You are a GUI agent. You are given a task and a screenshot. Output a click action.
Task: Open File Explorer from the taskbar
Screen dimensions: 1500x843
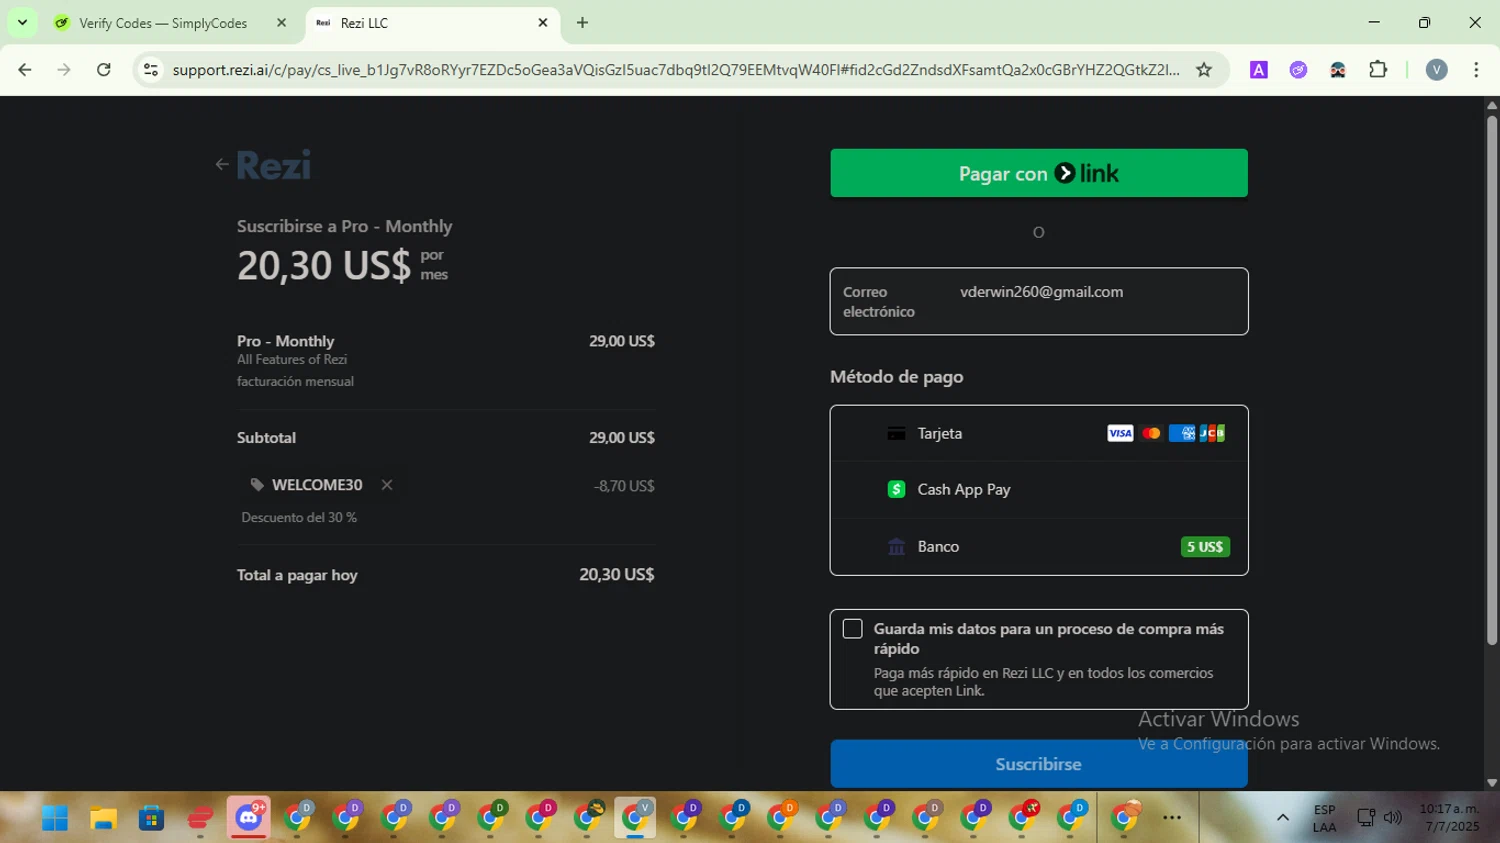coord(103,818)
